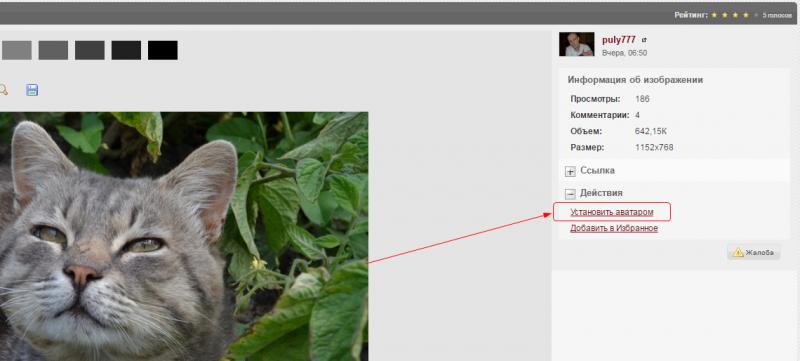Image resolution: width=800 pixels, height=361 pixels.
Task: Click Добавить в Избранное link
Action: 614,228
